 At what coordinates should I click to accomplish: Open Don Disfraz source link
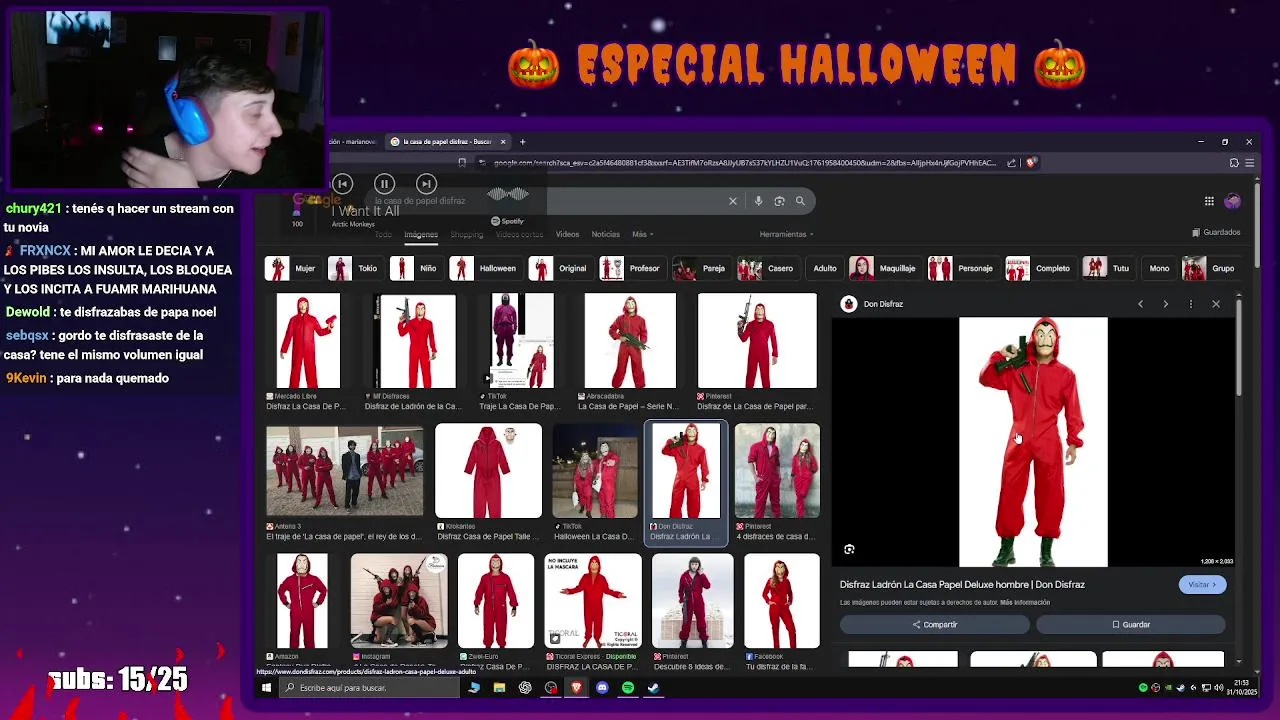(872, 304)
